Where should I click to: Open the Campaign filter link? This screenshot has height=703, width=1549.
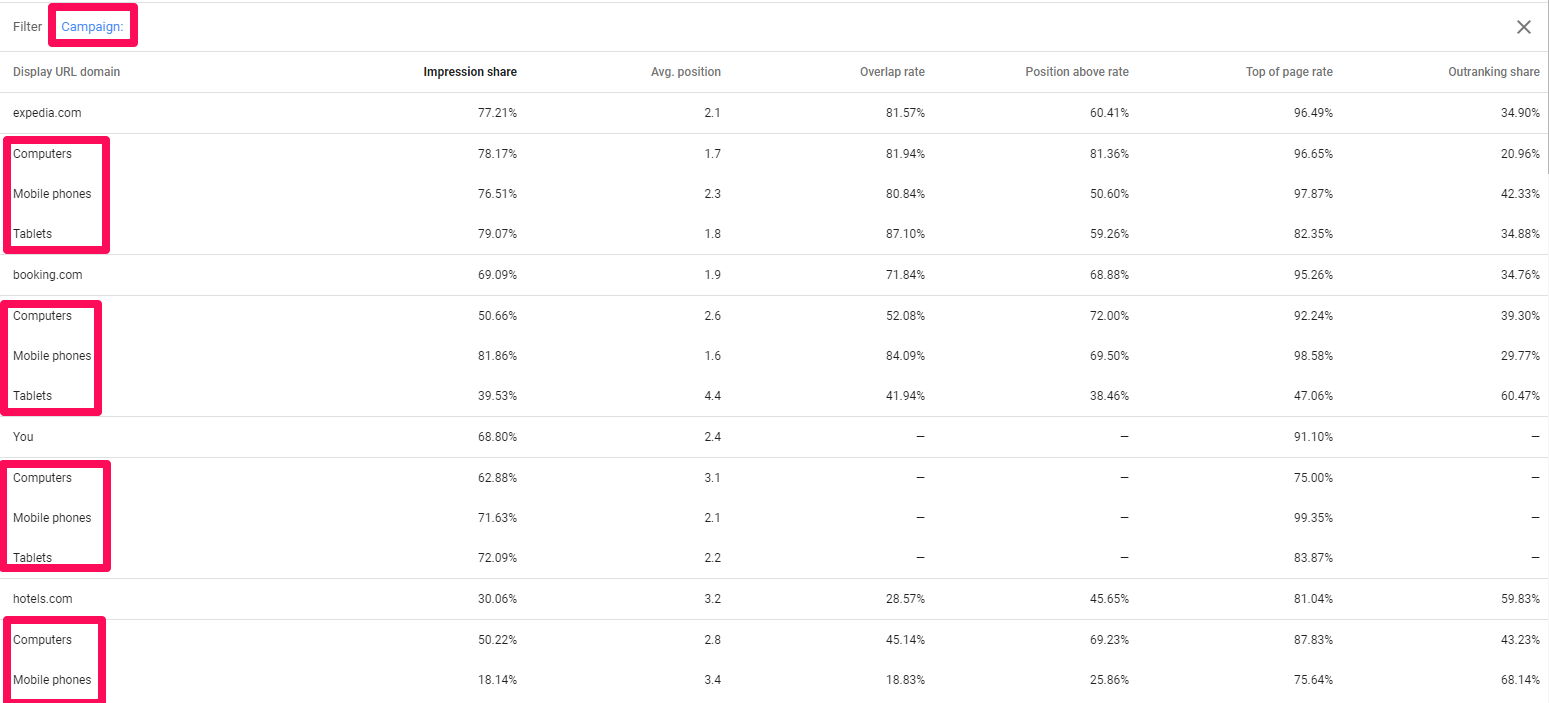tap(92, 27)
